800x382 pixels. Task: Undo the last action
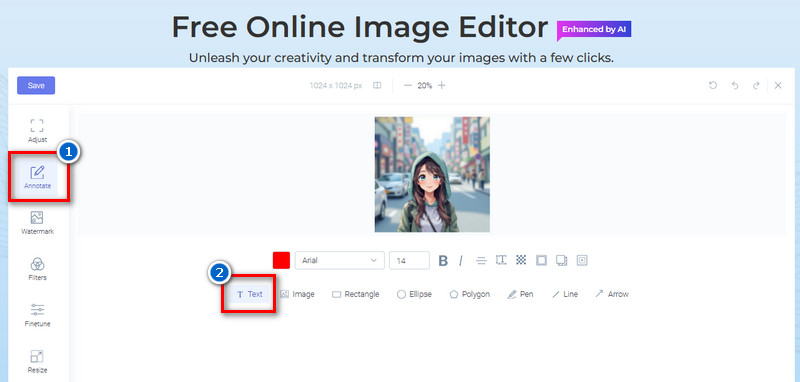click(735, 86)
